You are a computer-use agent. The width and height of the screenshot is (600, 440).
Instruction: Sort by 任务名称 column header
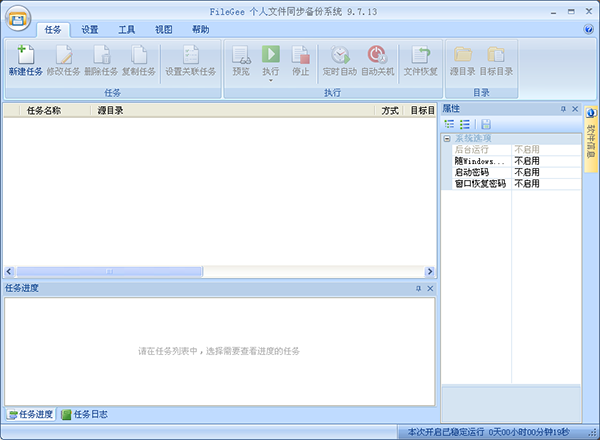tap(55, 111)
